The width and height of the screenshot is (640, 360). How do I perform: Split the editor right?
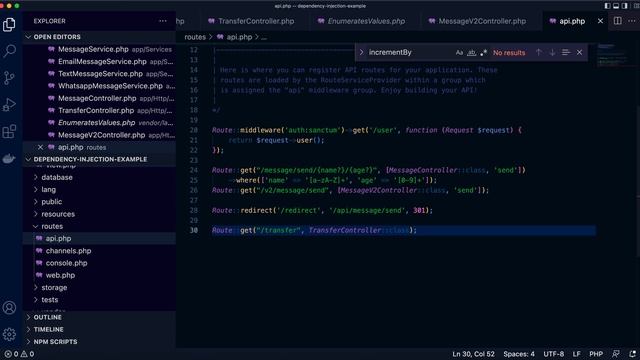tap(618, 21)
